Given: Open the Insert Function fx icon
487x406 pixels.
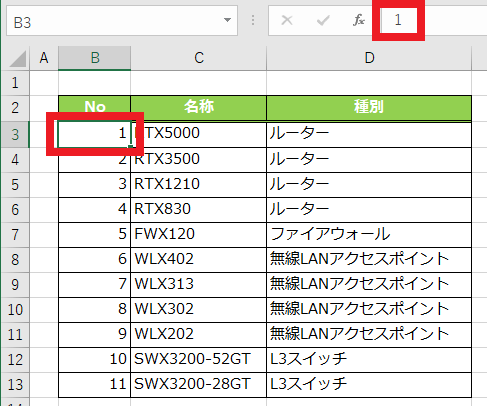Looking at the screenshot, I should (x=359, y=20).
